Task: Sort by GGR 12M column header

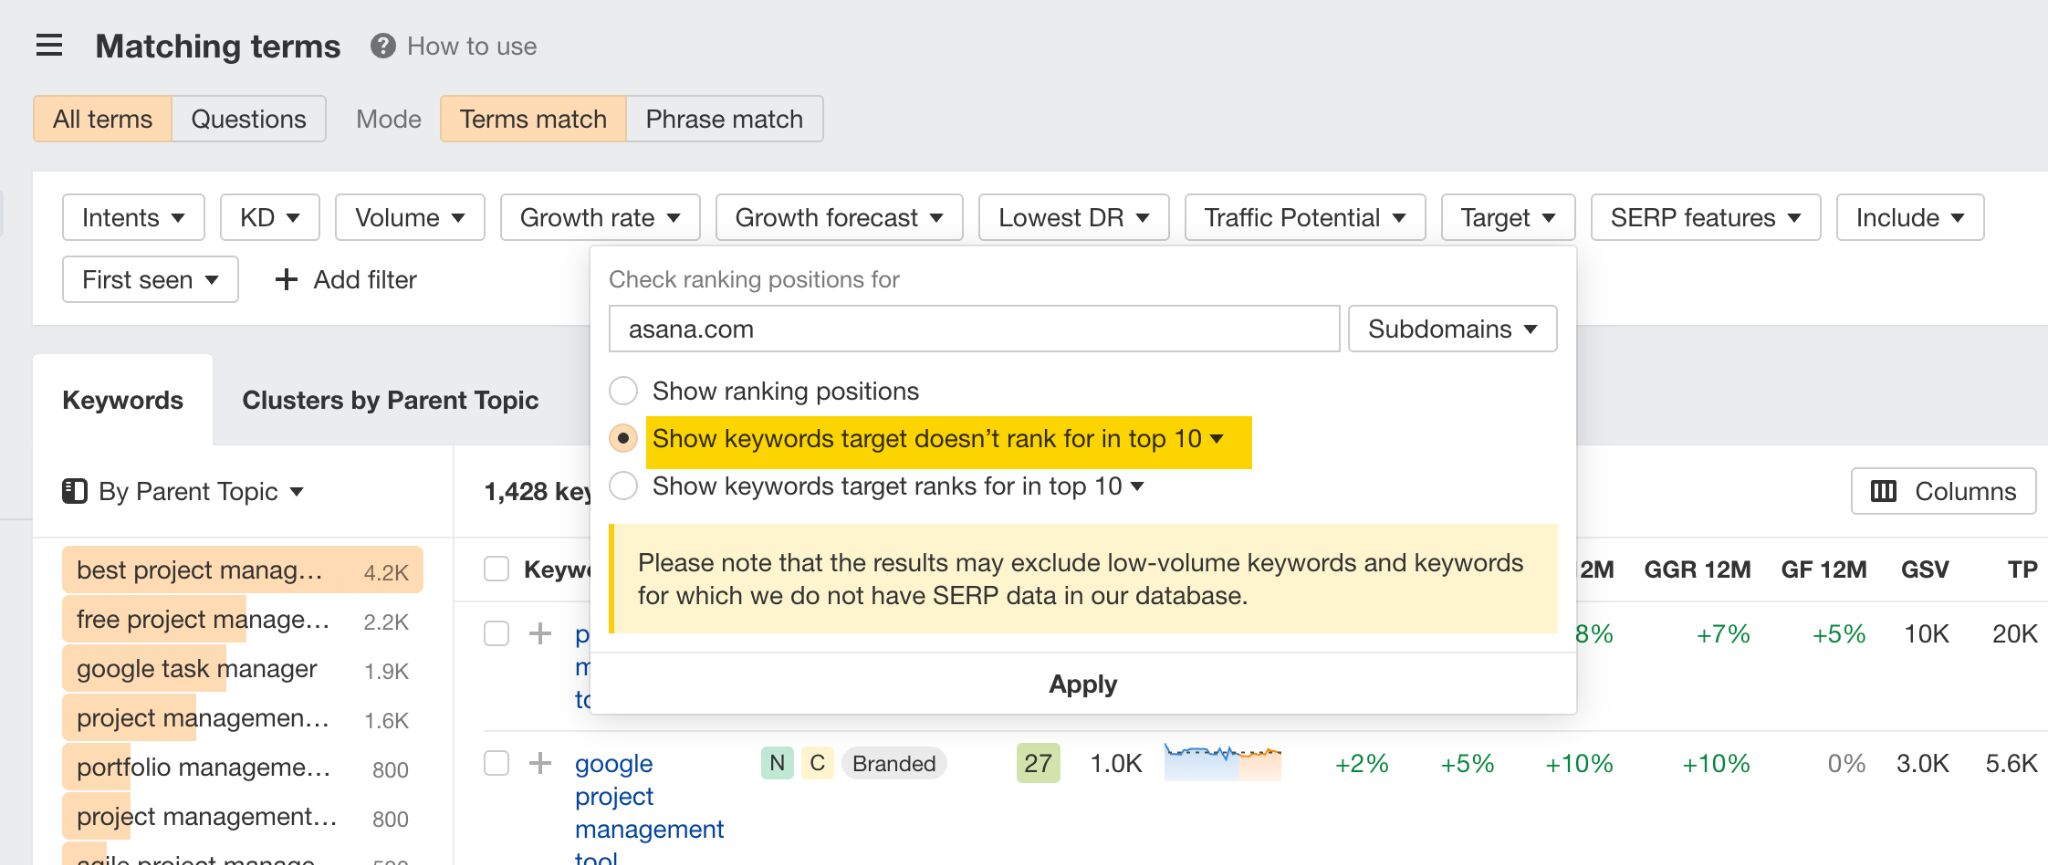Action: pos(1697,569)
